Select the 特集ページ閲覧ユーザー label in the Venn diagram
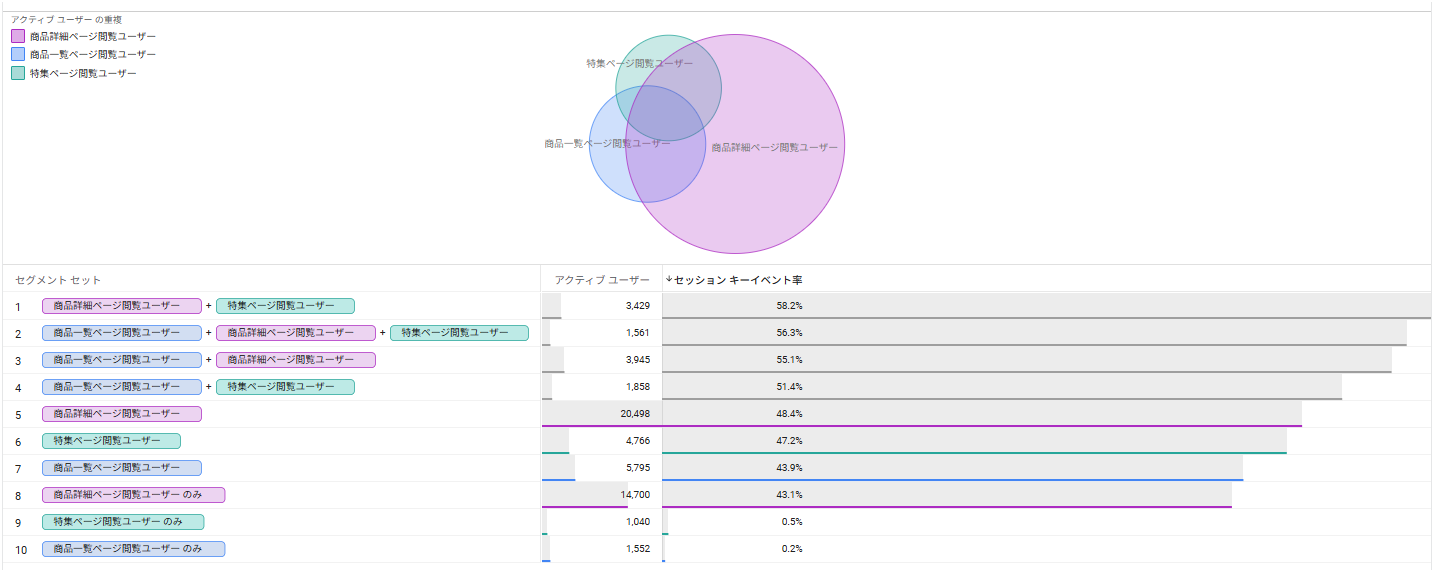 point(639,63)
